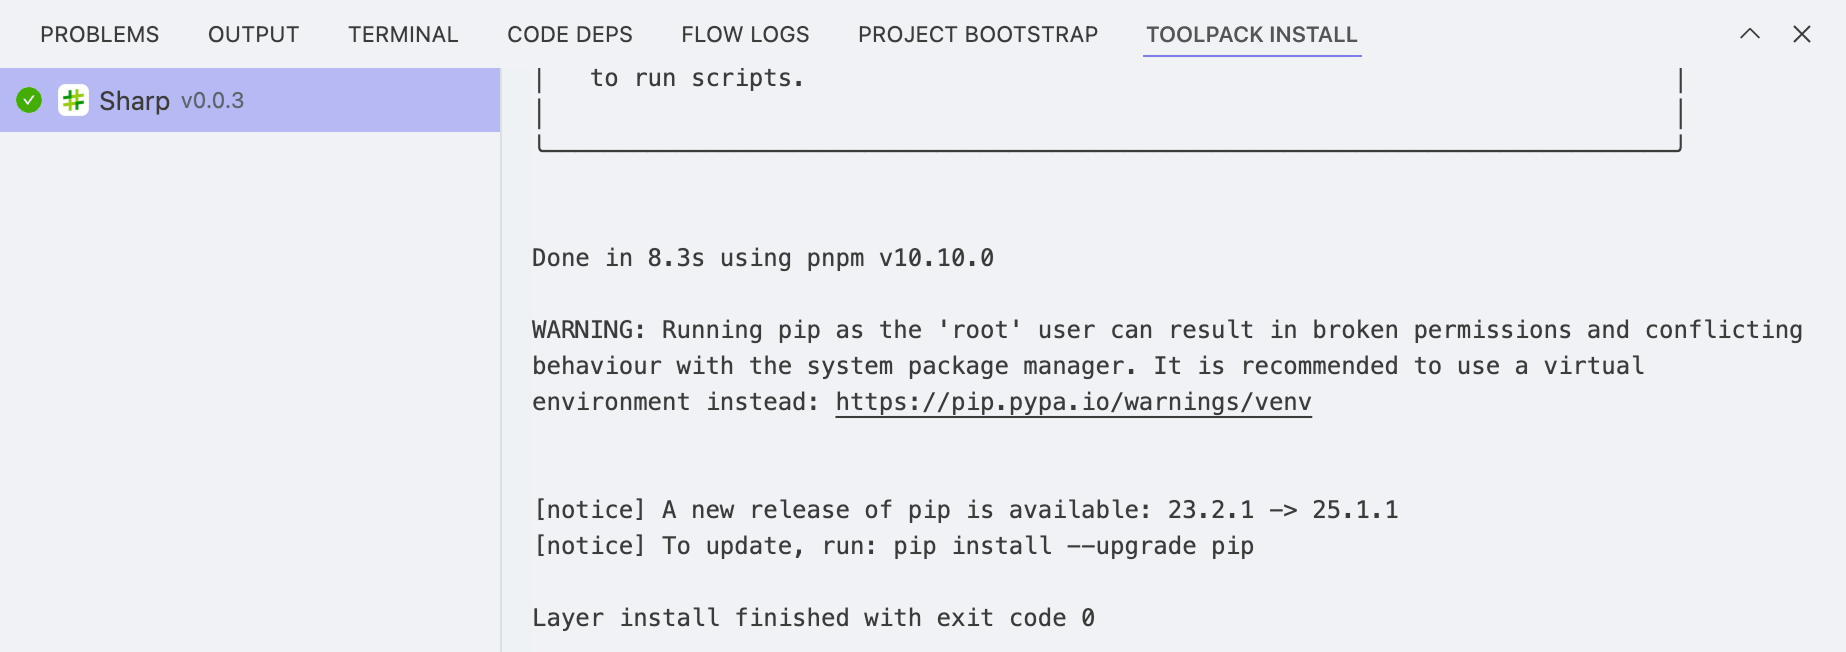Close the bottom panel with the X
This screenshot has width=1846, height=652.
pyautogui.click(x=1801, y=34)
